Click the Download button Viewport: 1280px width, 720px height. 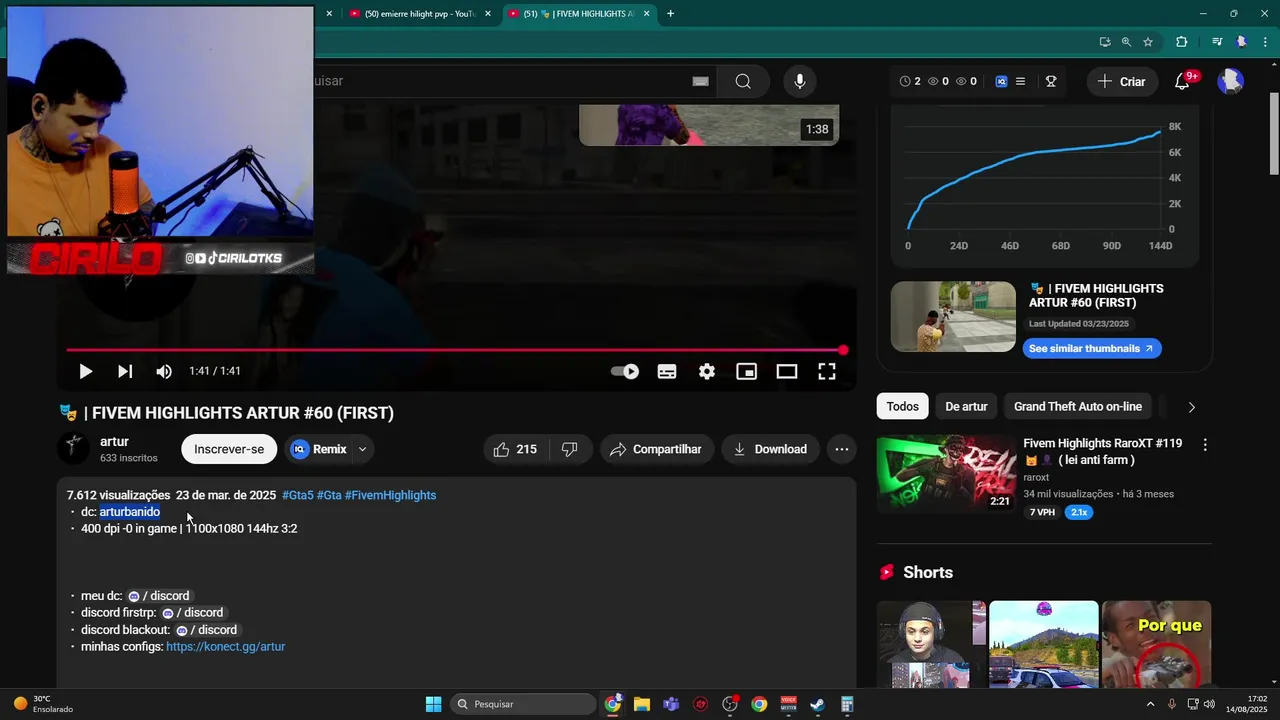point(770,449)
